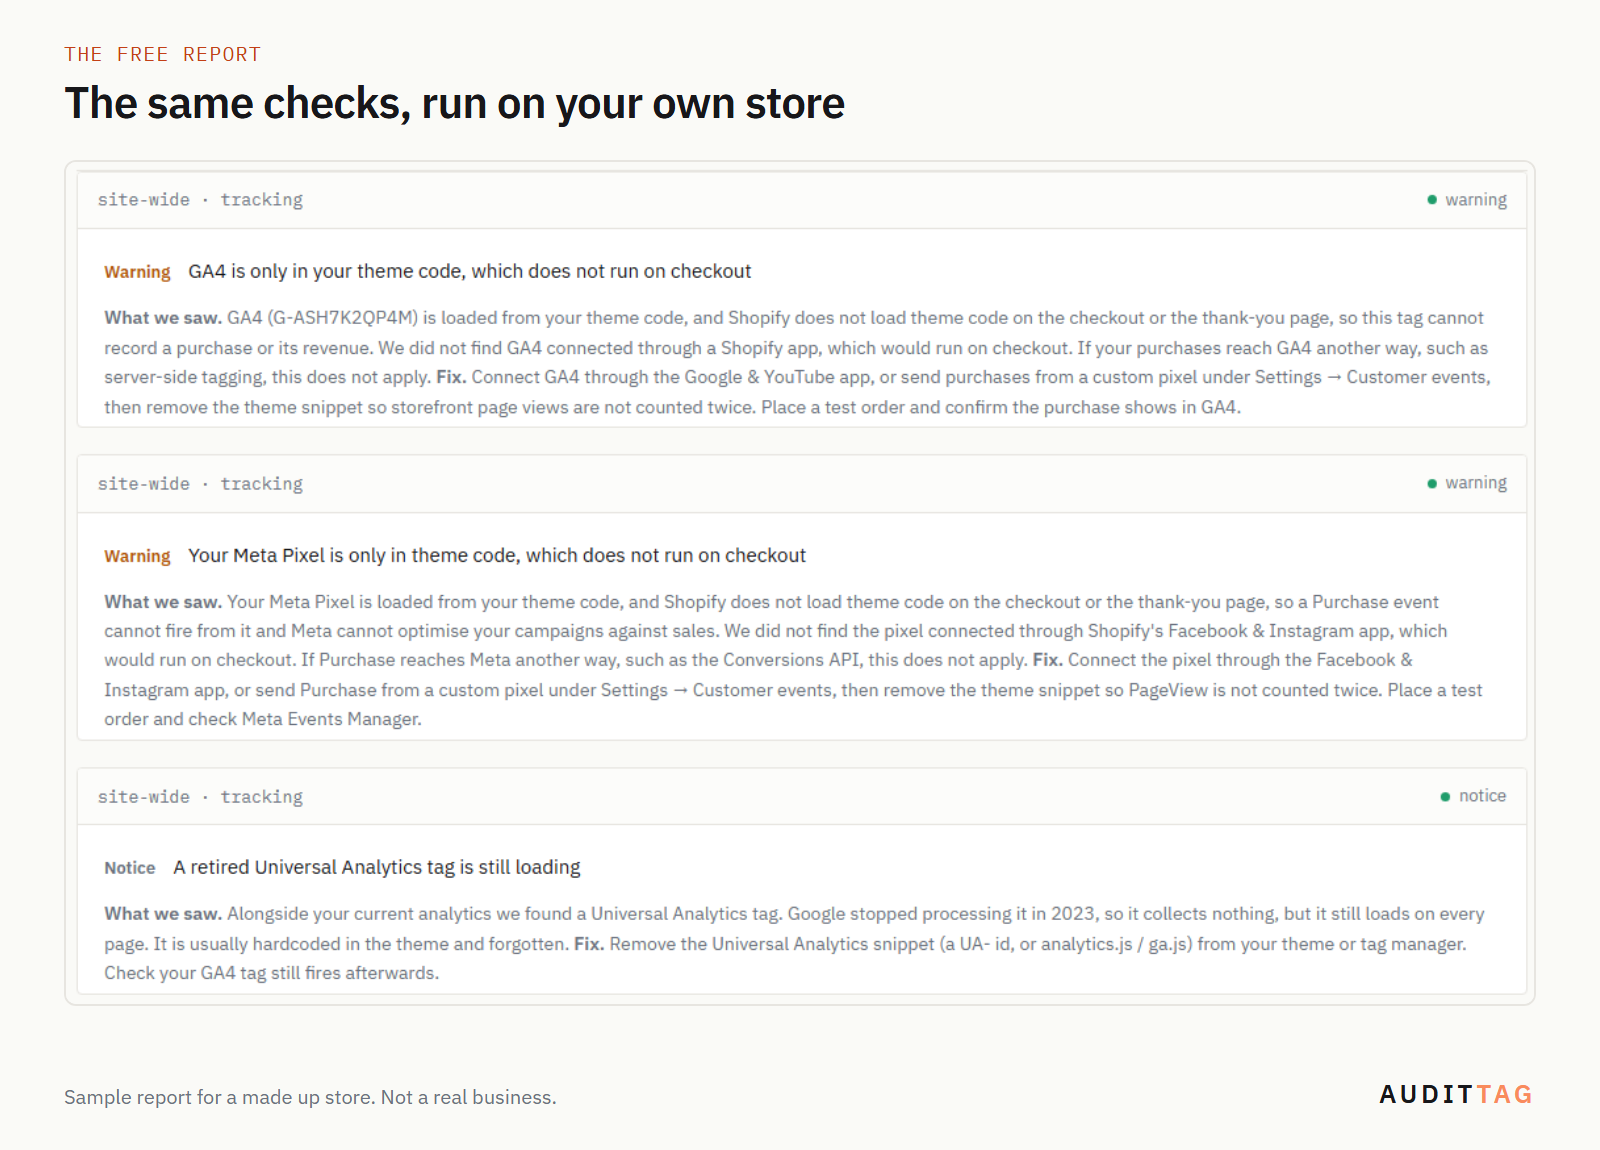
Task: Select title 'A retired Universal Analytics tag is still loading'
Action: (377, 868)
